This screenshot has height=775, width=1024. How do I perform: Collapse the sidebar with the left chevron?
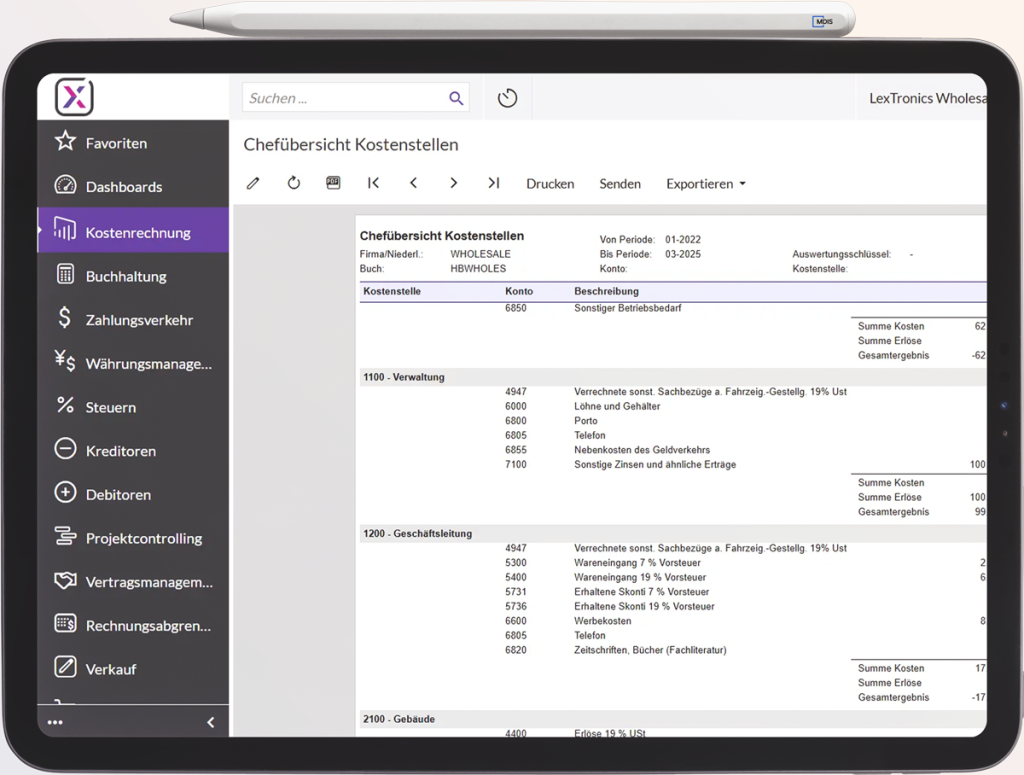pos(210,722)
